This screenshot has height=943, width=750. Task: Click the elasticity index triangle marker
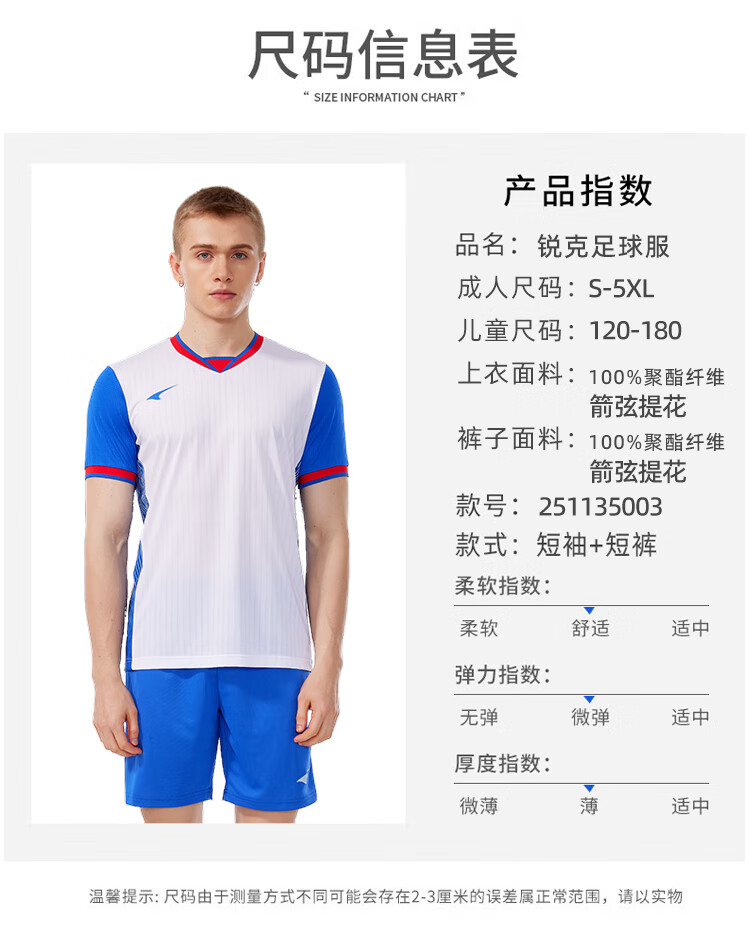[589, 699]
